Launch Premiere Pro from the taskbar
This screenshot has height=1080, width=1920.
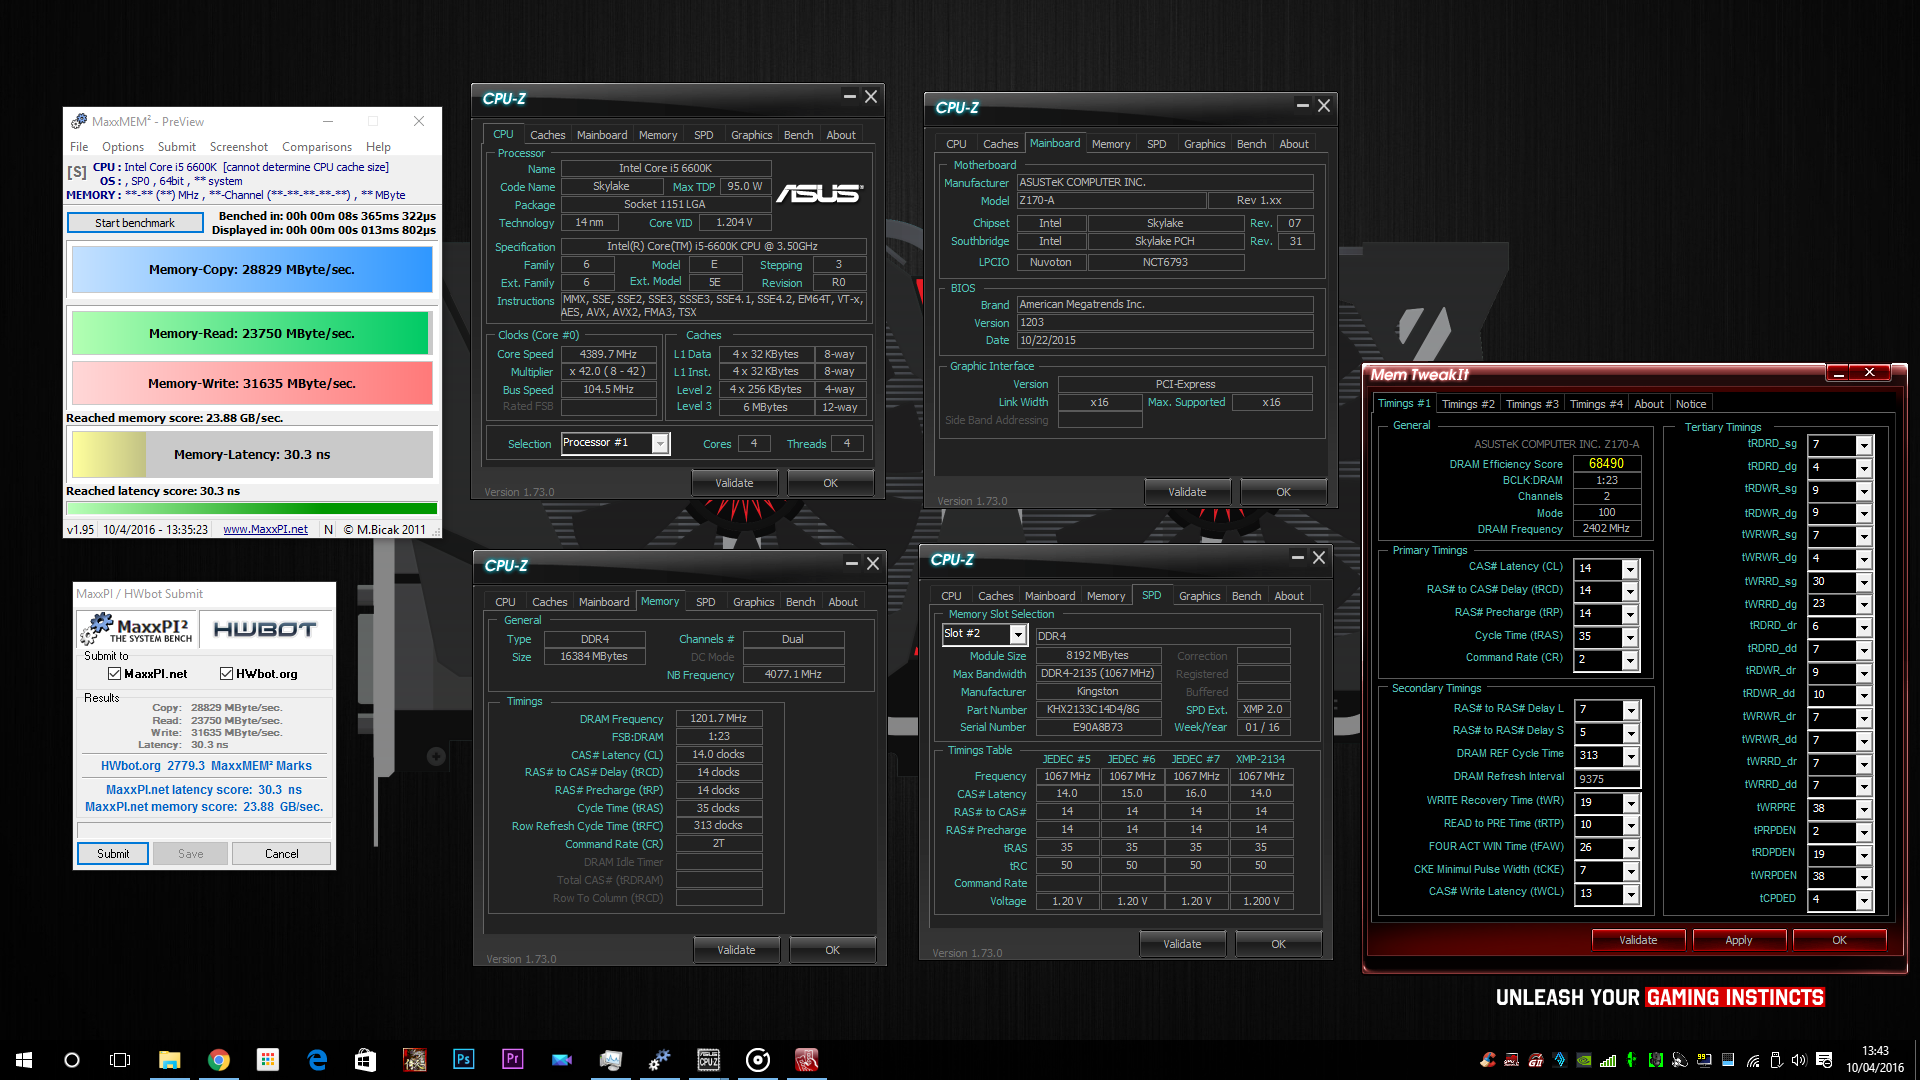(512, 1059)
